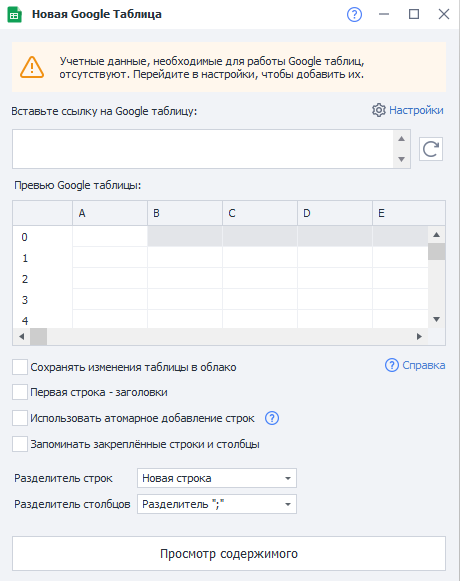
Task: Open the Настройки link
Action: click(x=416, y=110)
